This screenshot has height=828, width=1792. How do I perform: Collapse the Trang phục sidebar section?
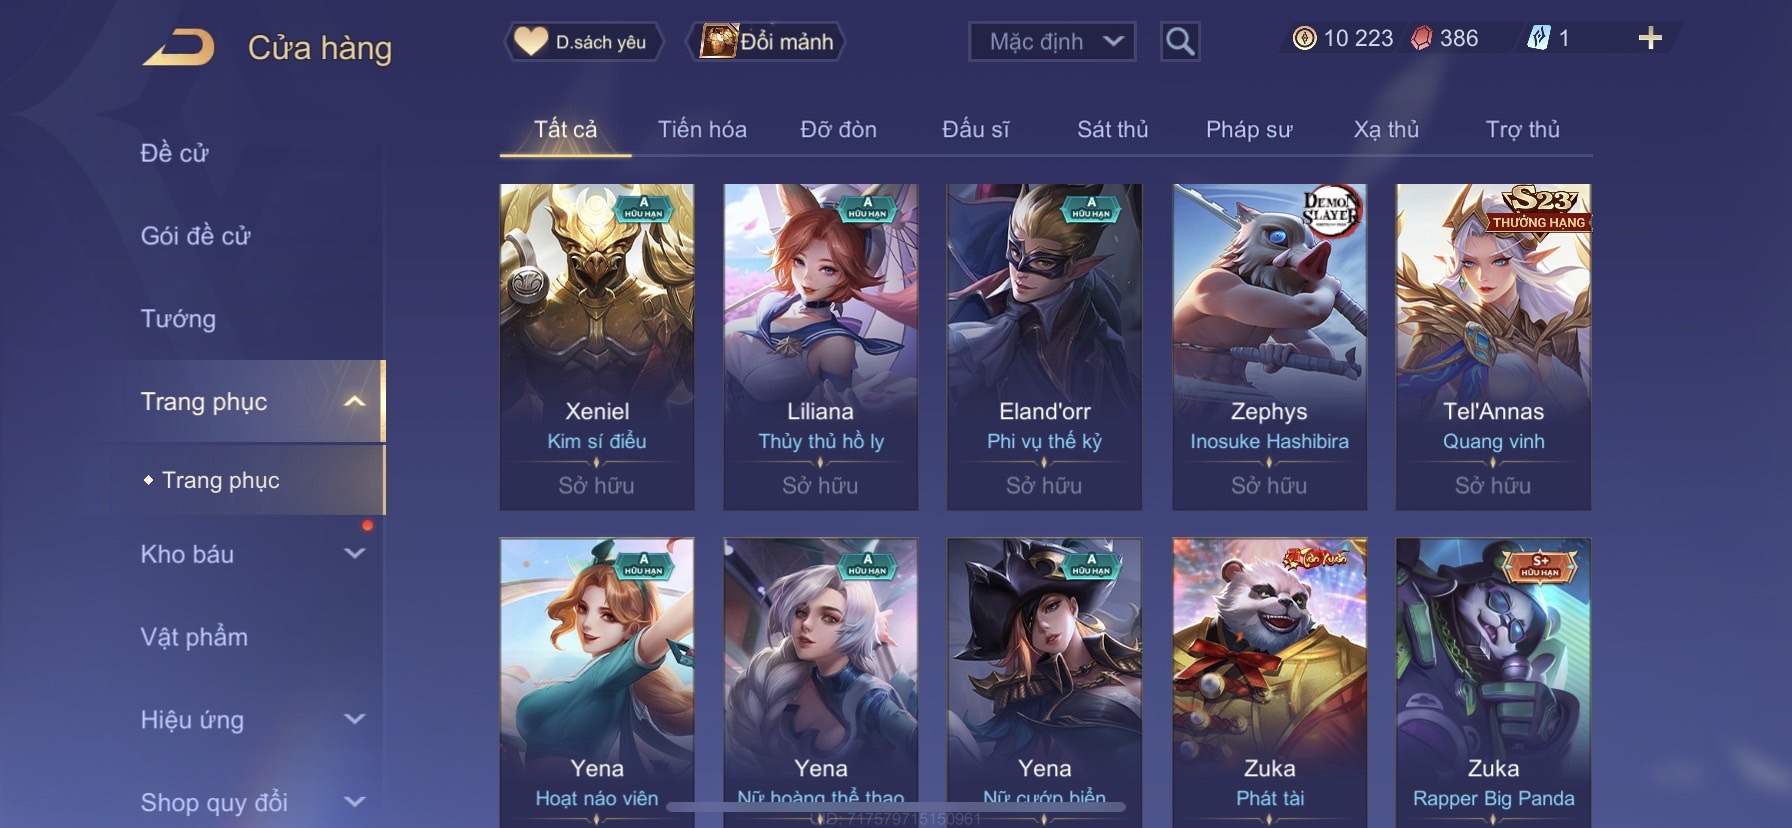[x=354, y=402]
